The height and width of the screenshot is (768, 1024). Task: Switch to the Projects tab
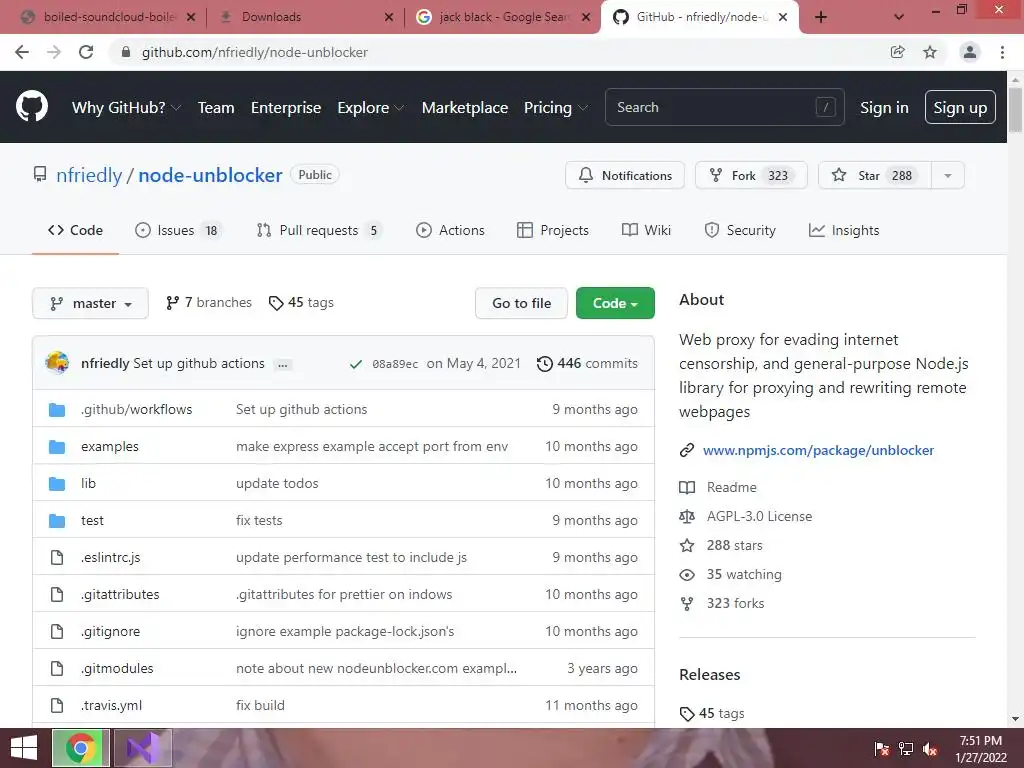tap(552, 230)
